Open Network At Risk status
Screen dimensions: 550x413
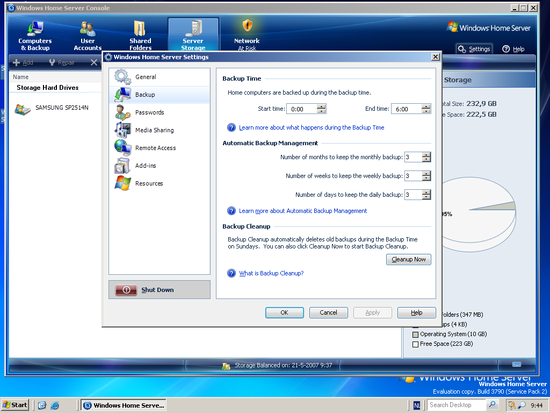point(247,35)
